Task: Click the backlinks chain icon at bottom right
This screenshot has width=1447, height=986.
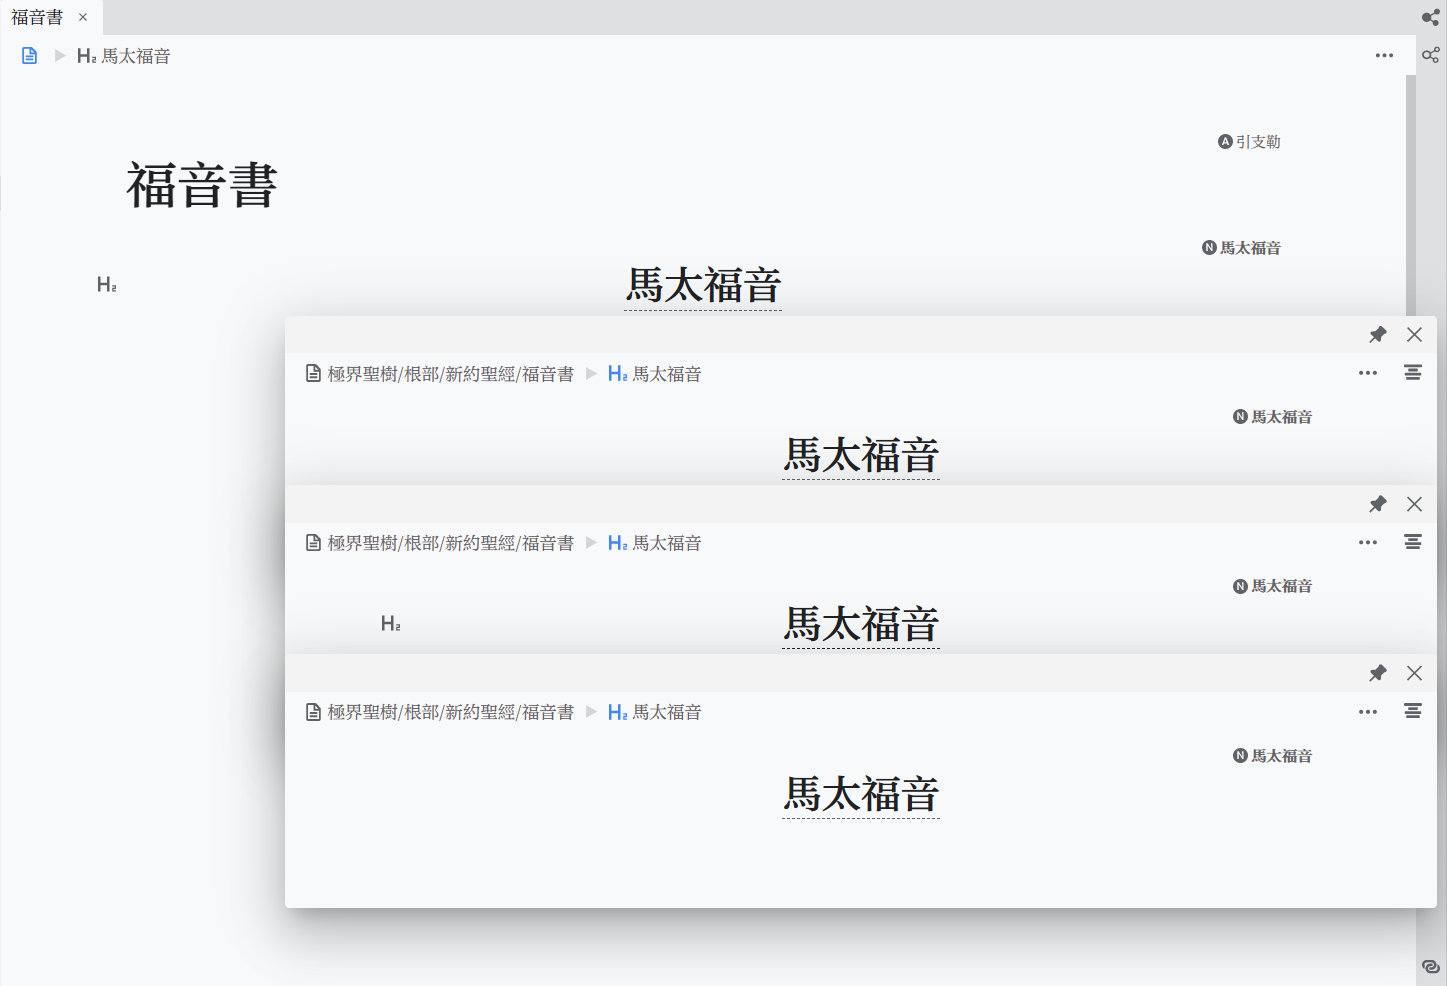Action: 1429,965
